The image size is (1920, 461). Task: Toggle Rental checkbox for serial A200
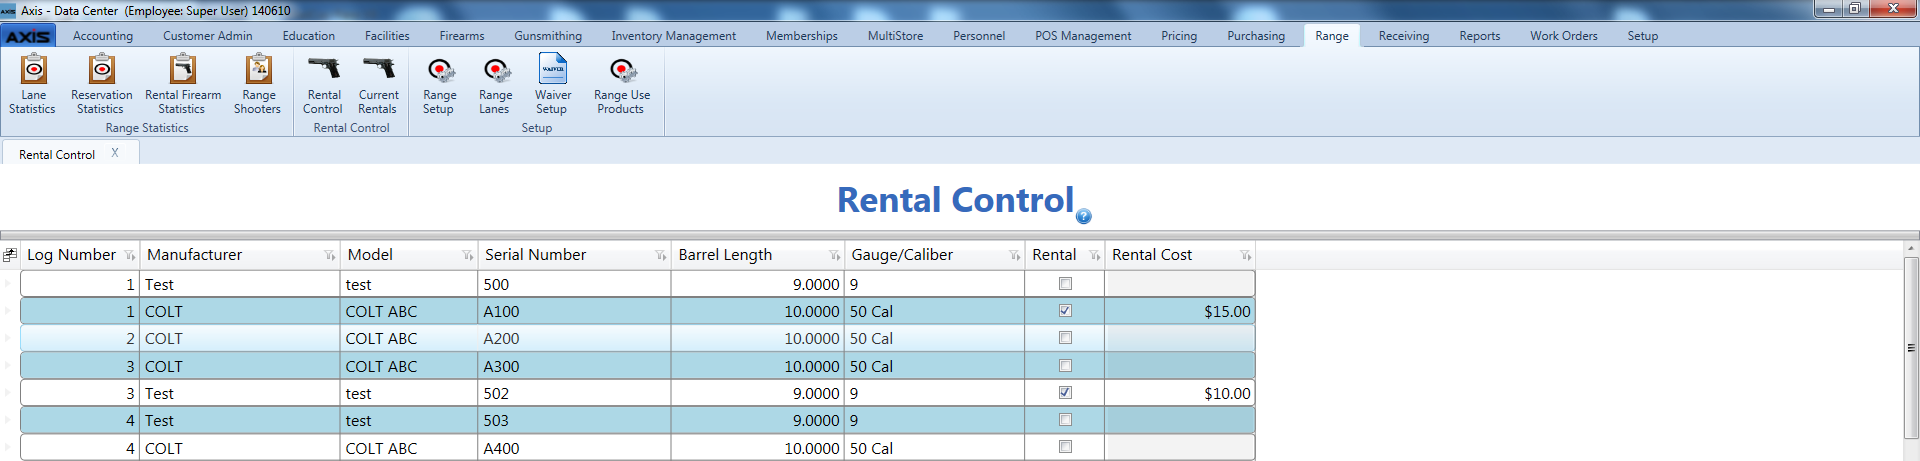click(x=1065, y=338)
